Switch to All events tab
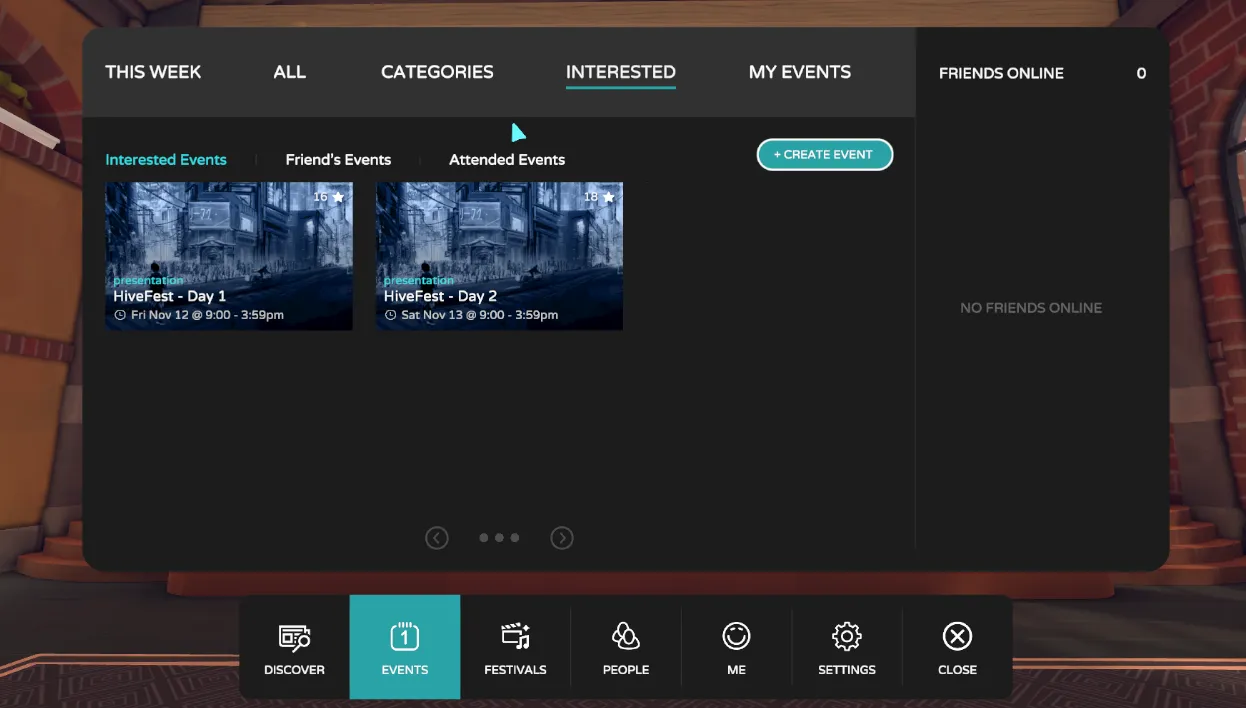 289,72
